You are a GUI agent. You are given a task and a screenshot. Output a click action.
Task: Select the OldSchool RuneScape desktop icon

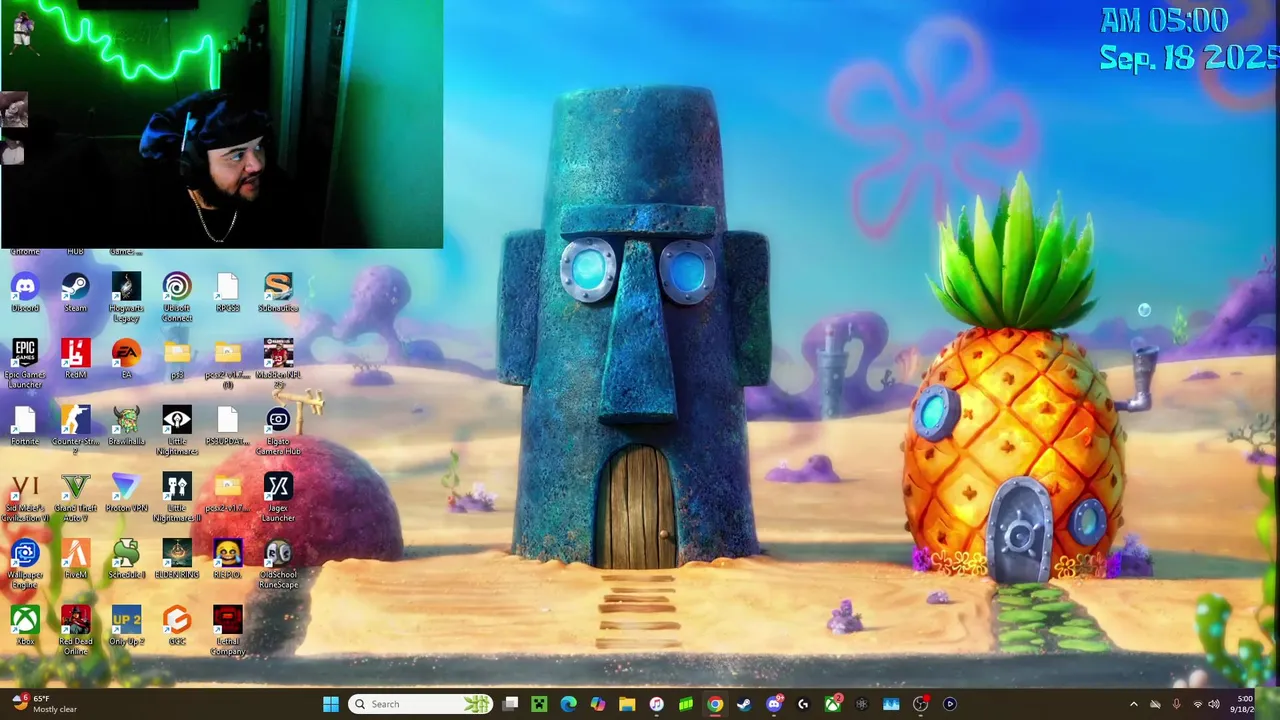pos(278,565)
